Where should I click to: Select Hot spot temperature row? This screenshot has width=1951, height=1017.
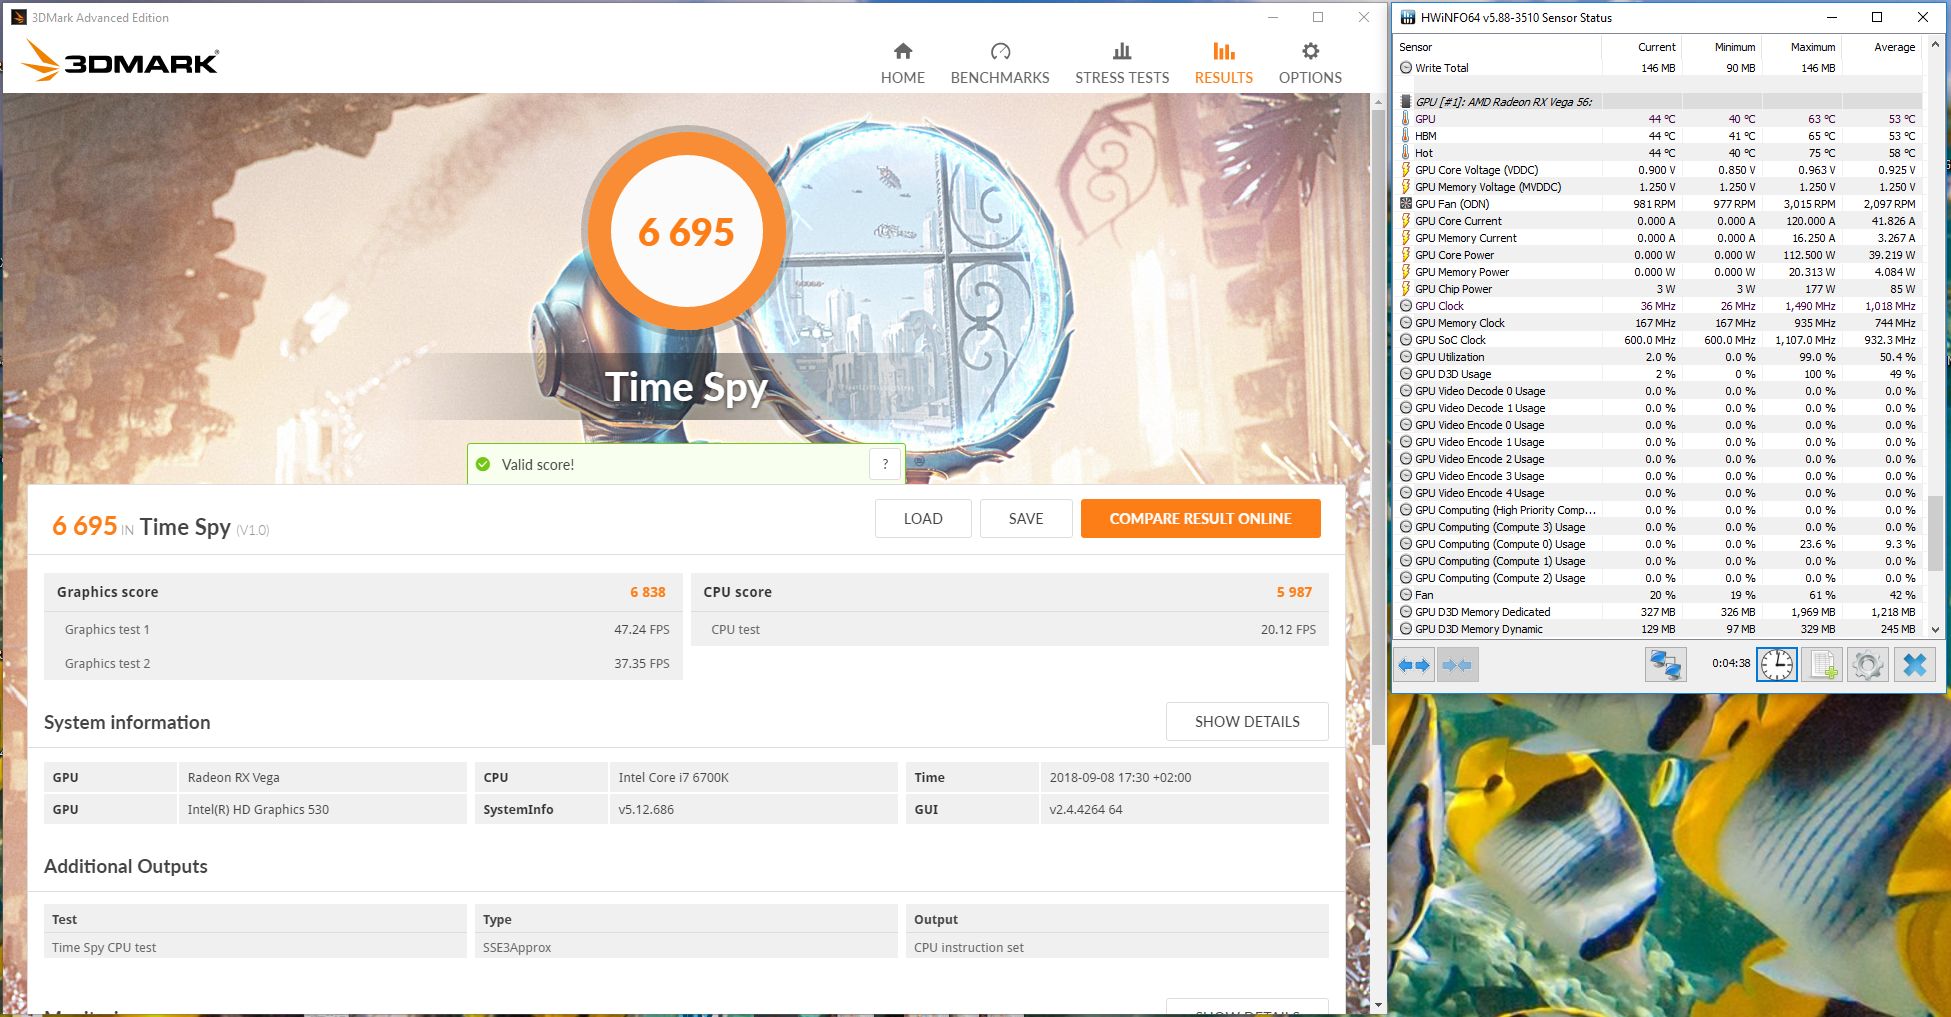pos(1658,153)
